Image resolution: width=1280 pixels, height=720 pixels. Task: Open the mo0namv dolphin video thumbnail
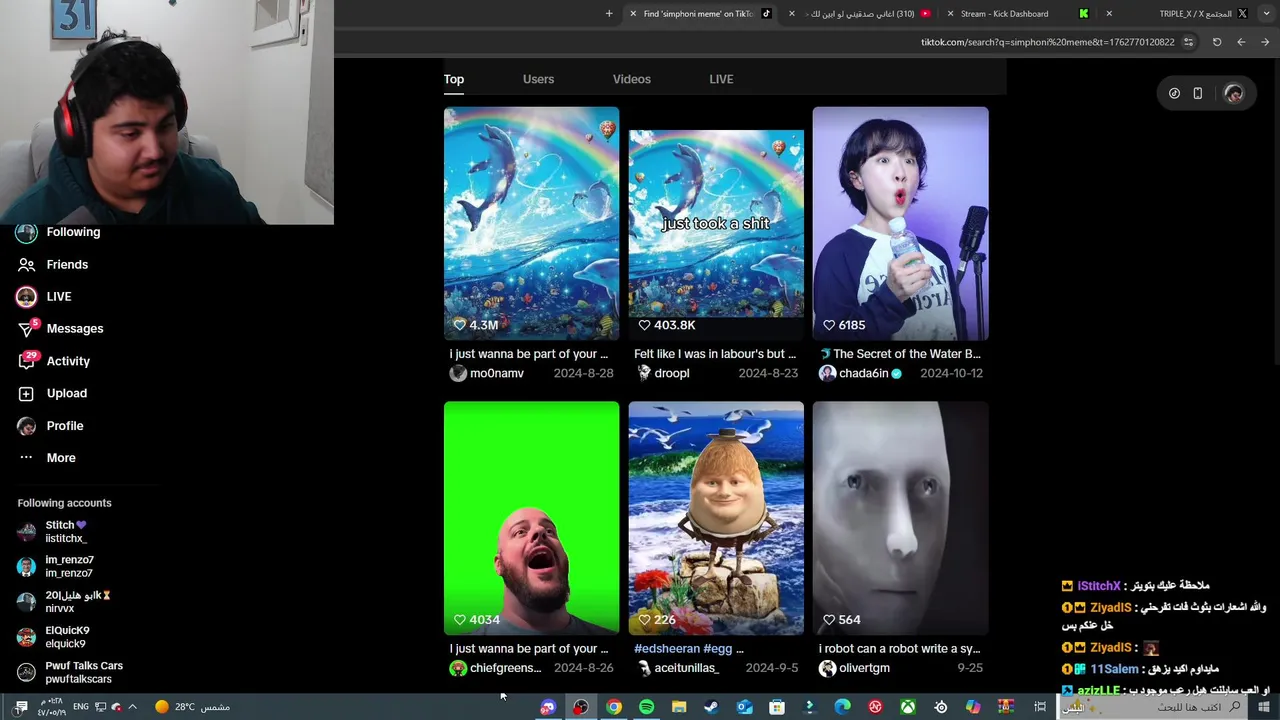[x=531, y=223]
